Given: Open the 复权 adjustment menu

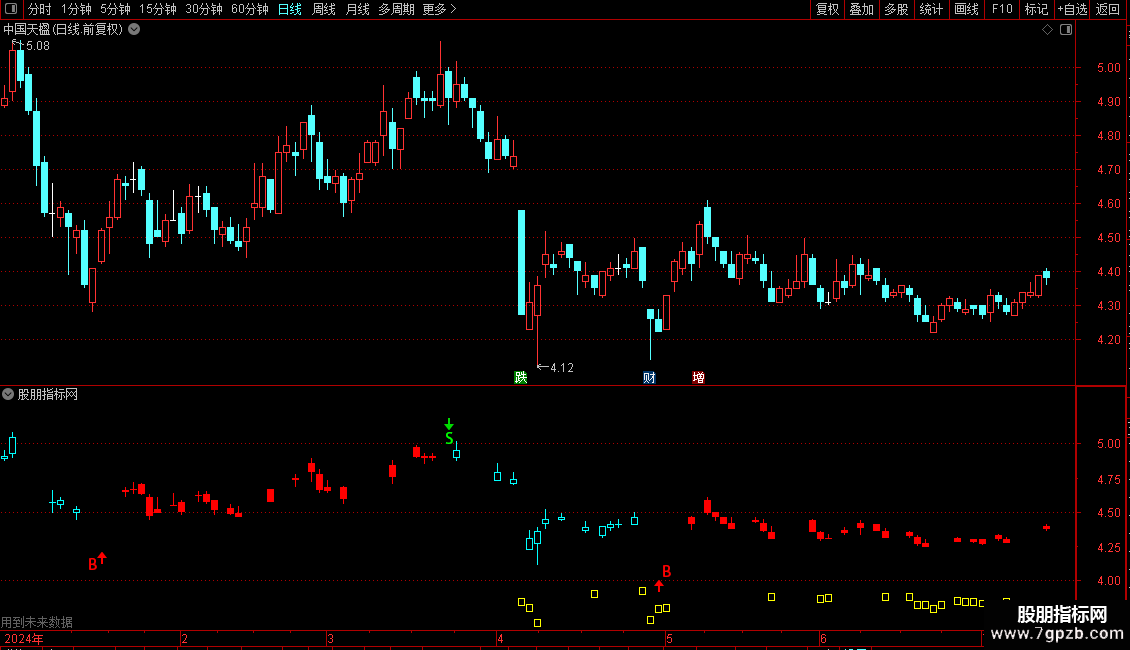Looking at the screenshot, I should tap(827, 9).
